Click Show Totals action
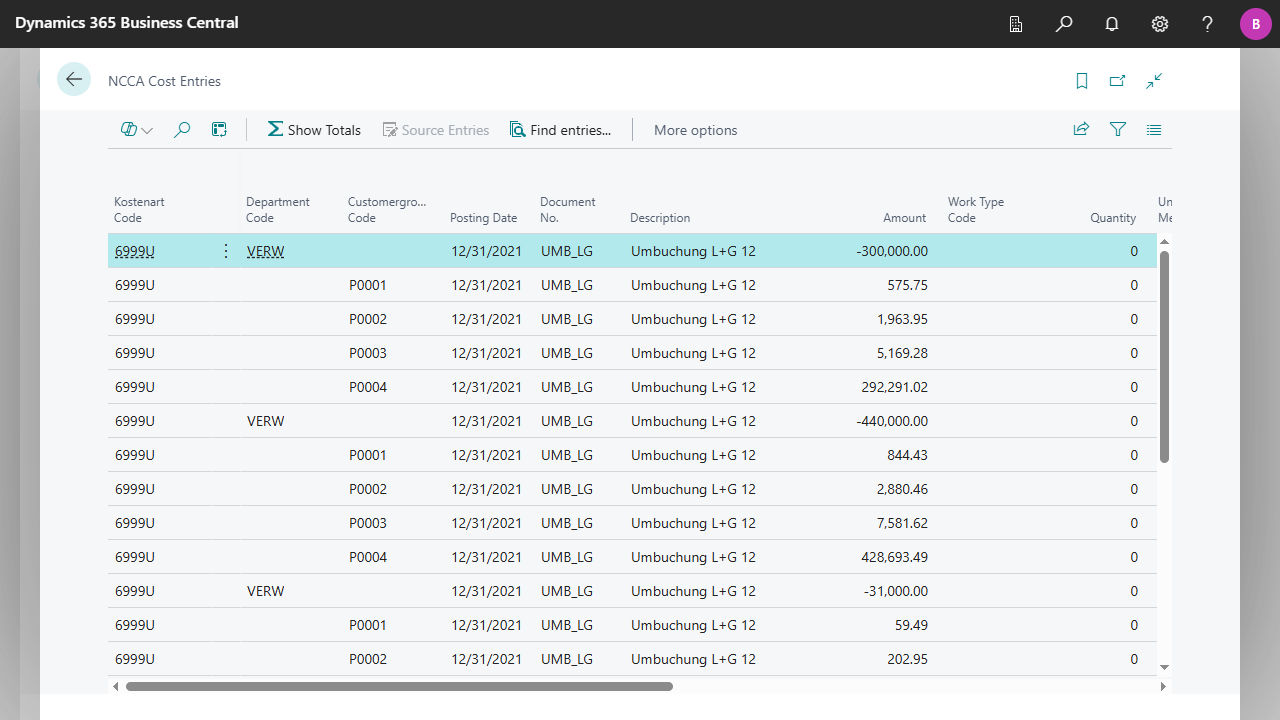 pos(314,130)
